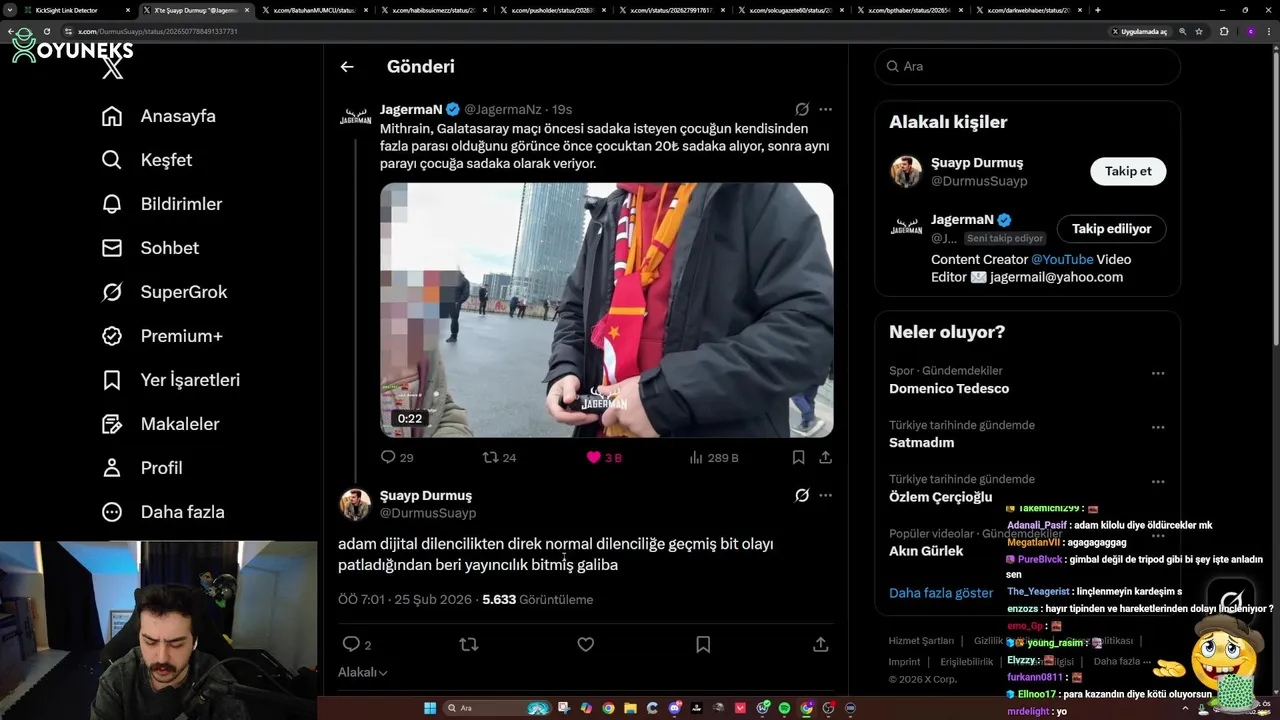
Task: Open options for Özlem Çerçioğlu trend
Action: pos(1158,481)
